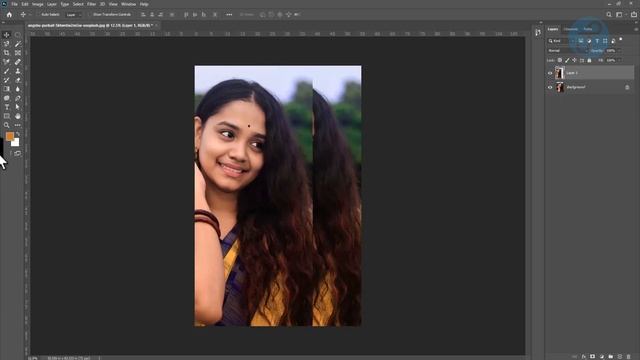Open the Image menu

37,4
